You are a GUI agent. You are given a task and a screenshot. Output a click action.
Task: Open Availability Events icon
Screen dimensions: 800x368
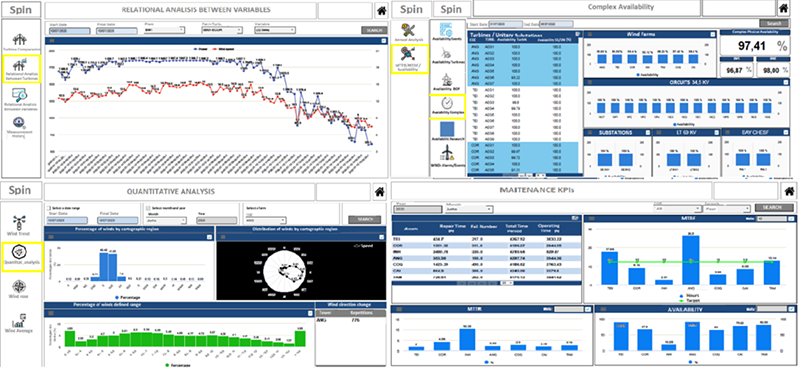(446, 30)
